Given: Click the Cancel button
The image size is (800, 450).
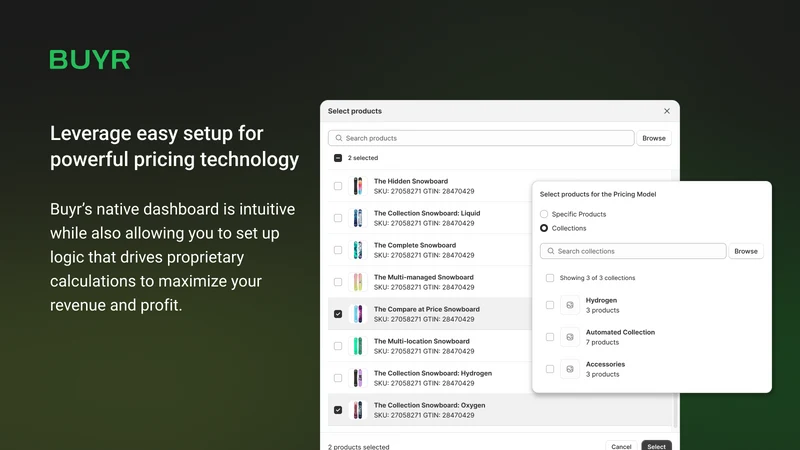Looking at the screenshot, I should (x=621, y=446).
